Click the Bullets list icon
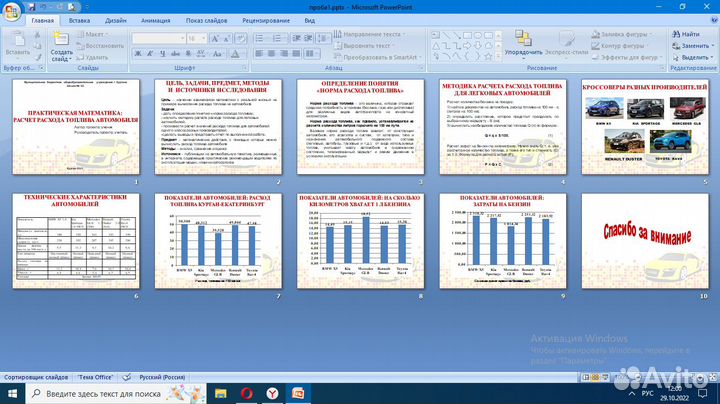The image size is (720, 404). [259, 39]
